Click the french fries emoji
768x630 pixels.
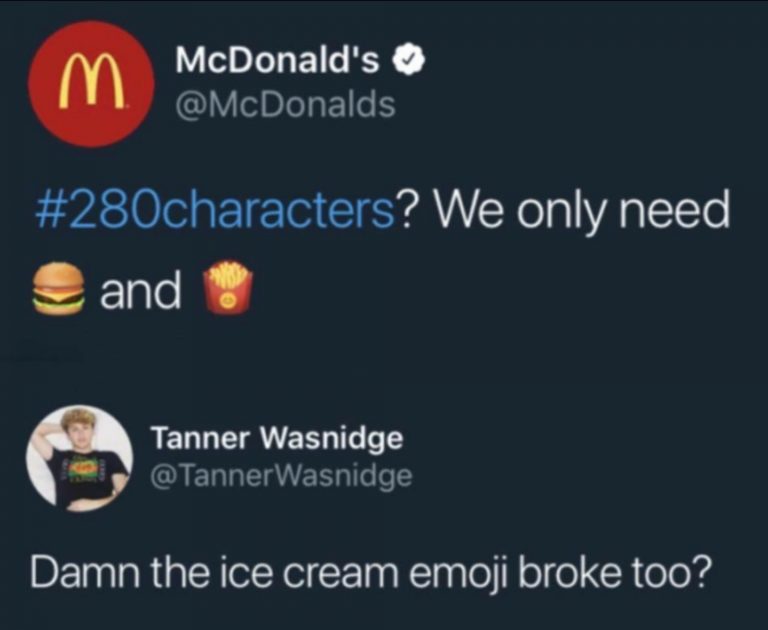[x=228, y=287]
